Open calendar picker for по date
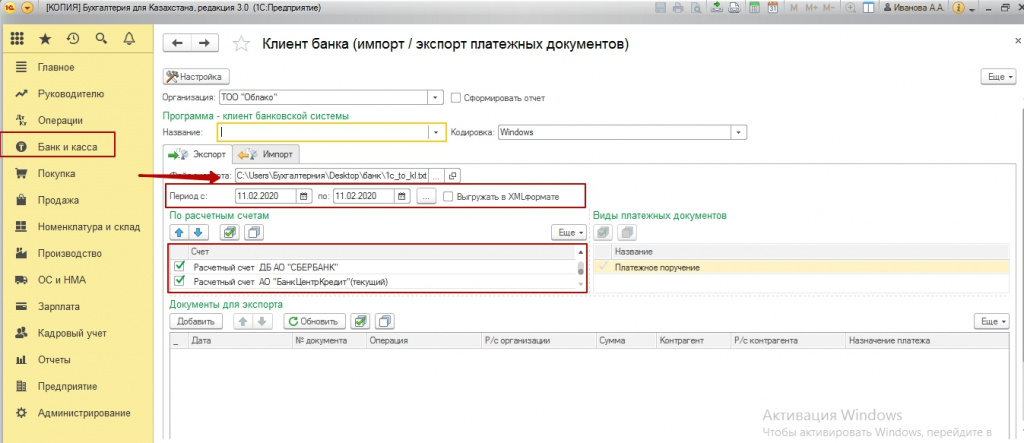The width and height of the screenshot is (1024, 443). coord(402,195)
